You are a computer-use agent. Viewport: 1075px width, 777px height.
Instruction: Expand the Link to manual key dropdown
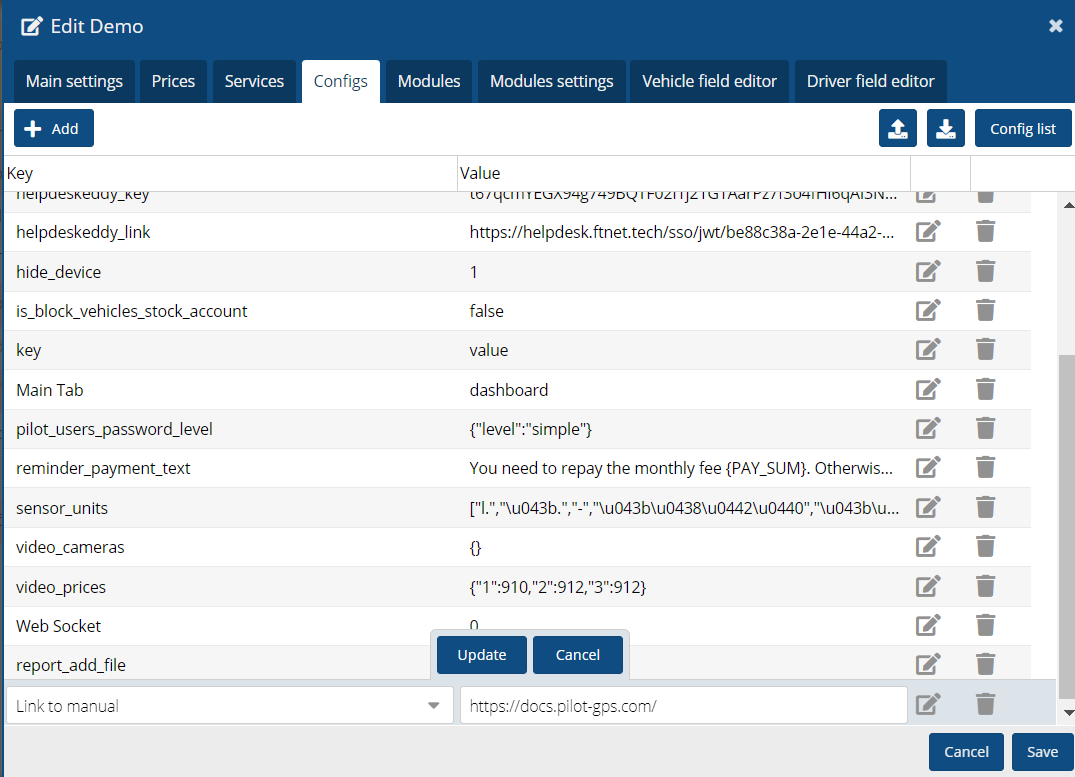(x=433, y=706)
